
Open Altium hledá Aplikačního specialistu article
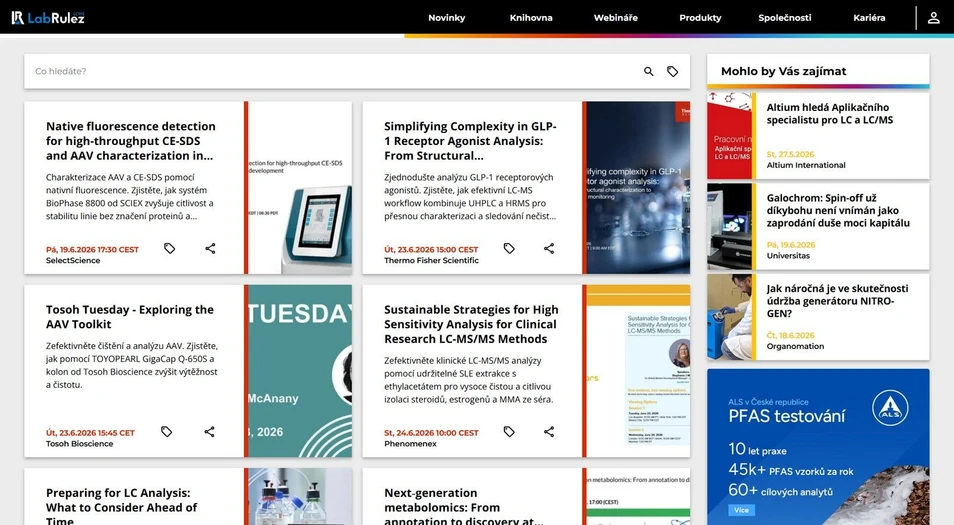(x=830, y=114)
